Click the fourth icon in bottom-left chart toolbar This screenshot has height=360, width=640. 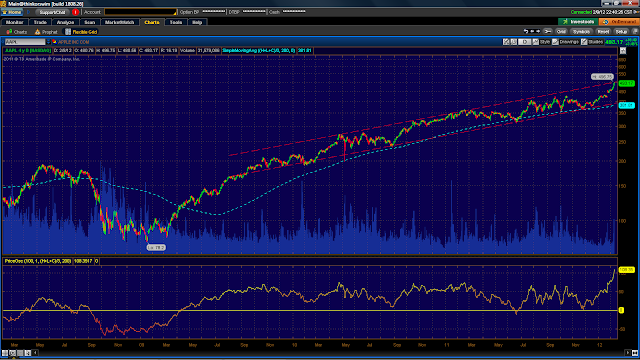click(28, 353)
